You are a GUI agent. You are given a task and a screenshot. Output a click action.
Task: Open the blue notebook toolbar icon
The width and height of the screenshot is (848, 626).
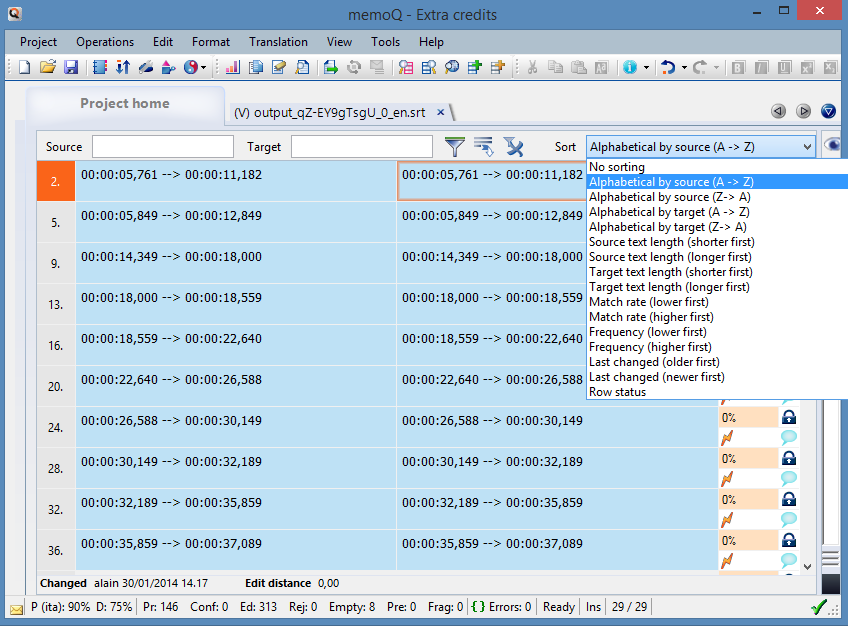coord(100,68)
